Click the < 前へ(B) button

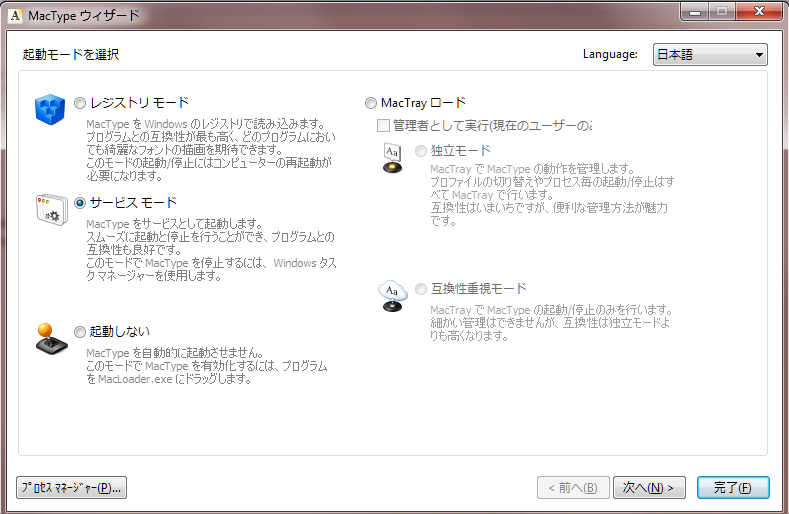[571, 488]
